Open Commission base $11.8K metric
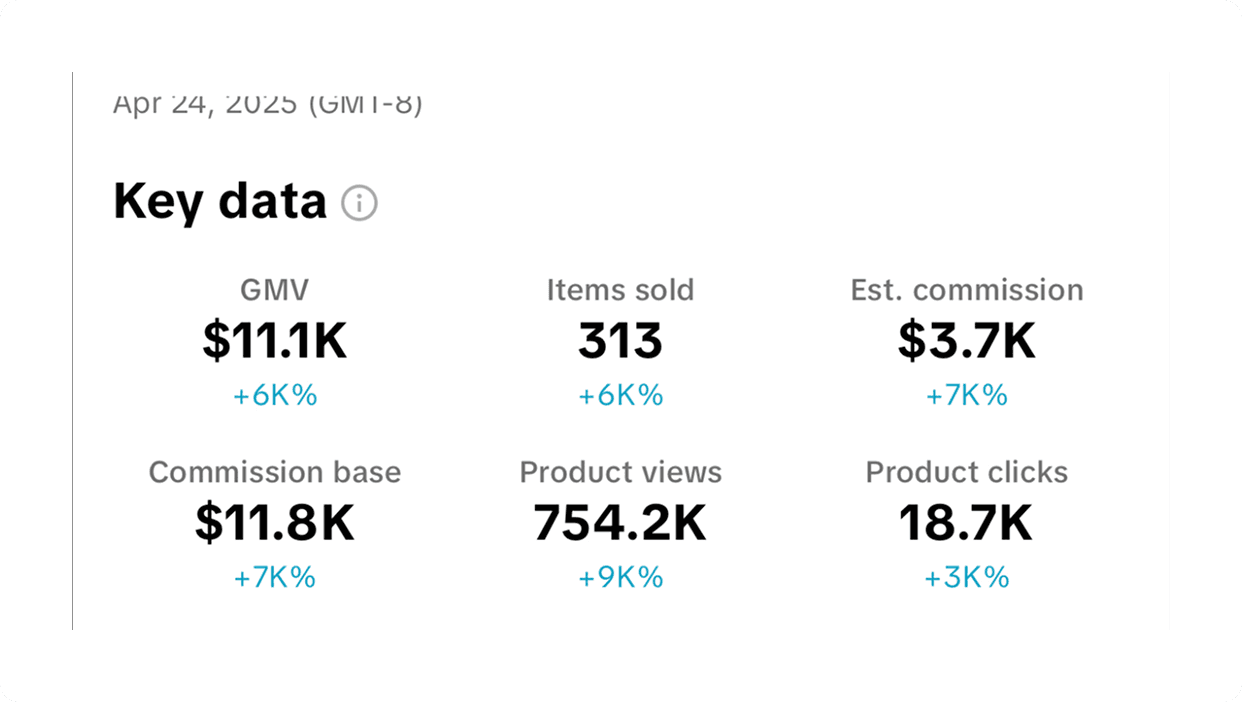Screen dimensions: 1242x702 pos(275,524)
